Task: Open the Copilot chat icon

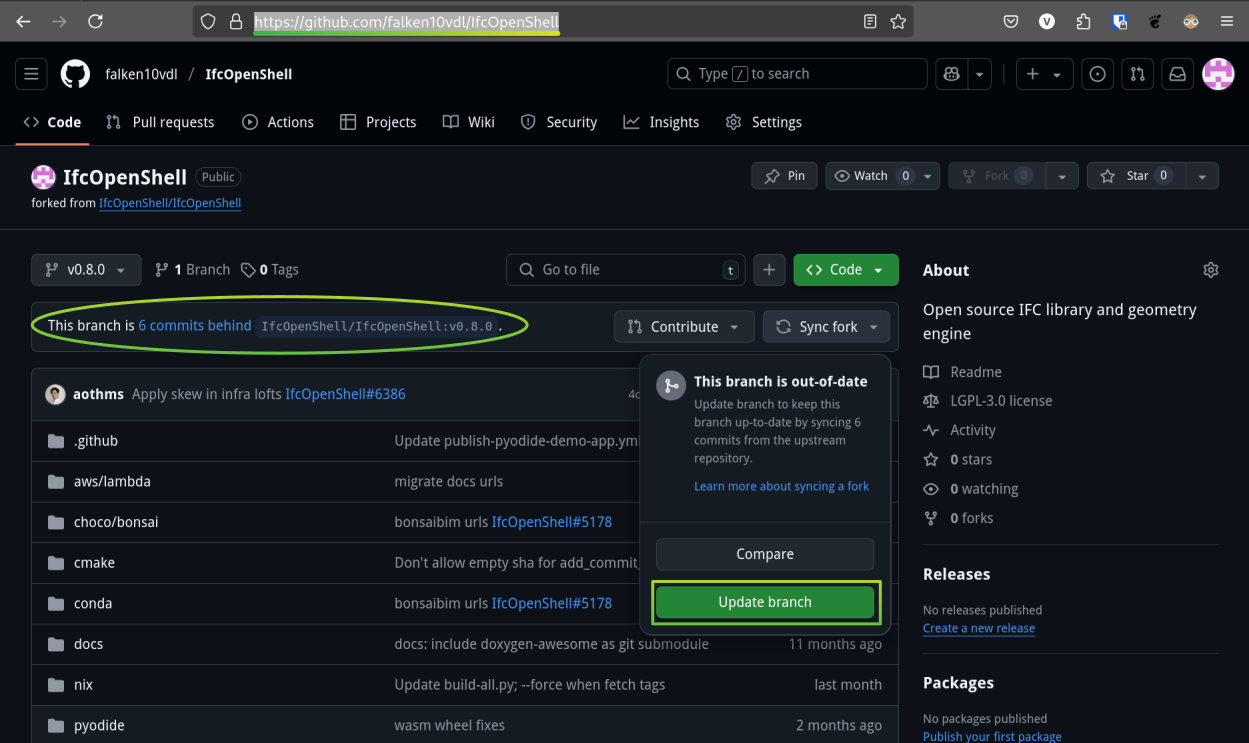Action: click(x=951, y=74)
